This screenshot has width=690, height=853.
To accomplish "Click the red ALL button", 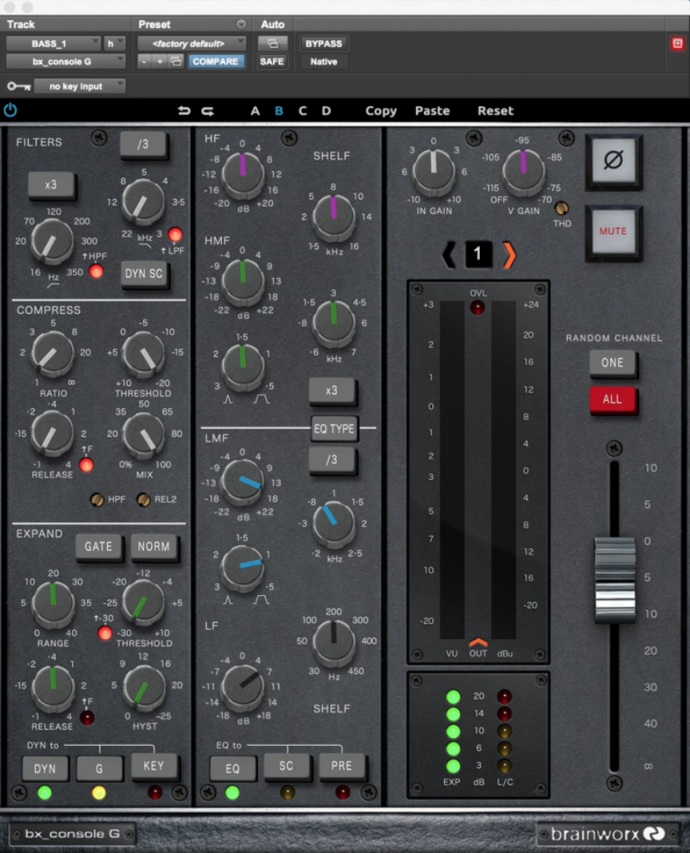I will (613, 399).
